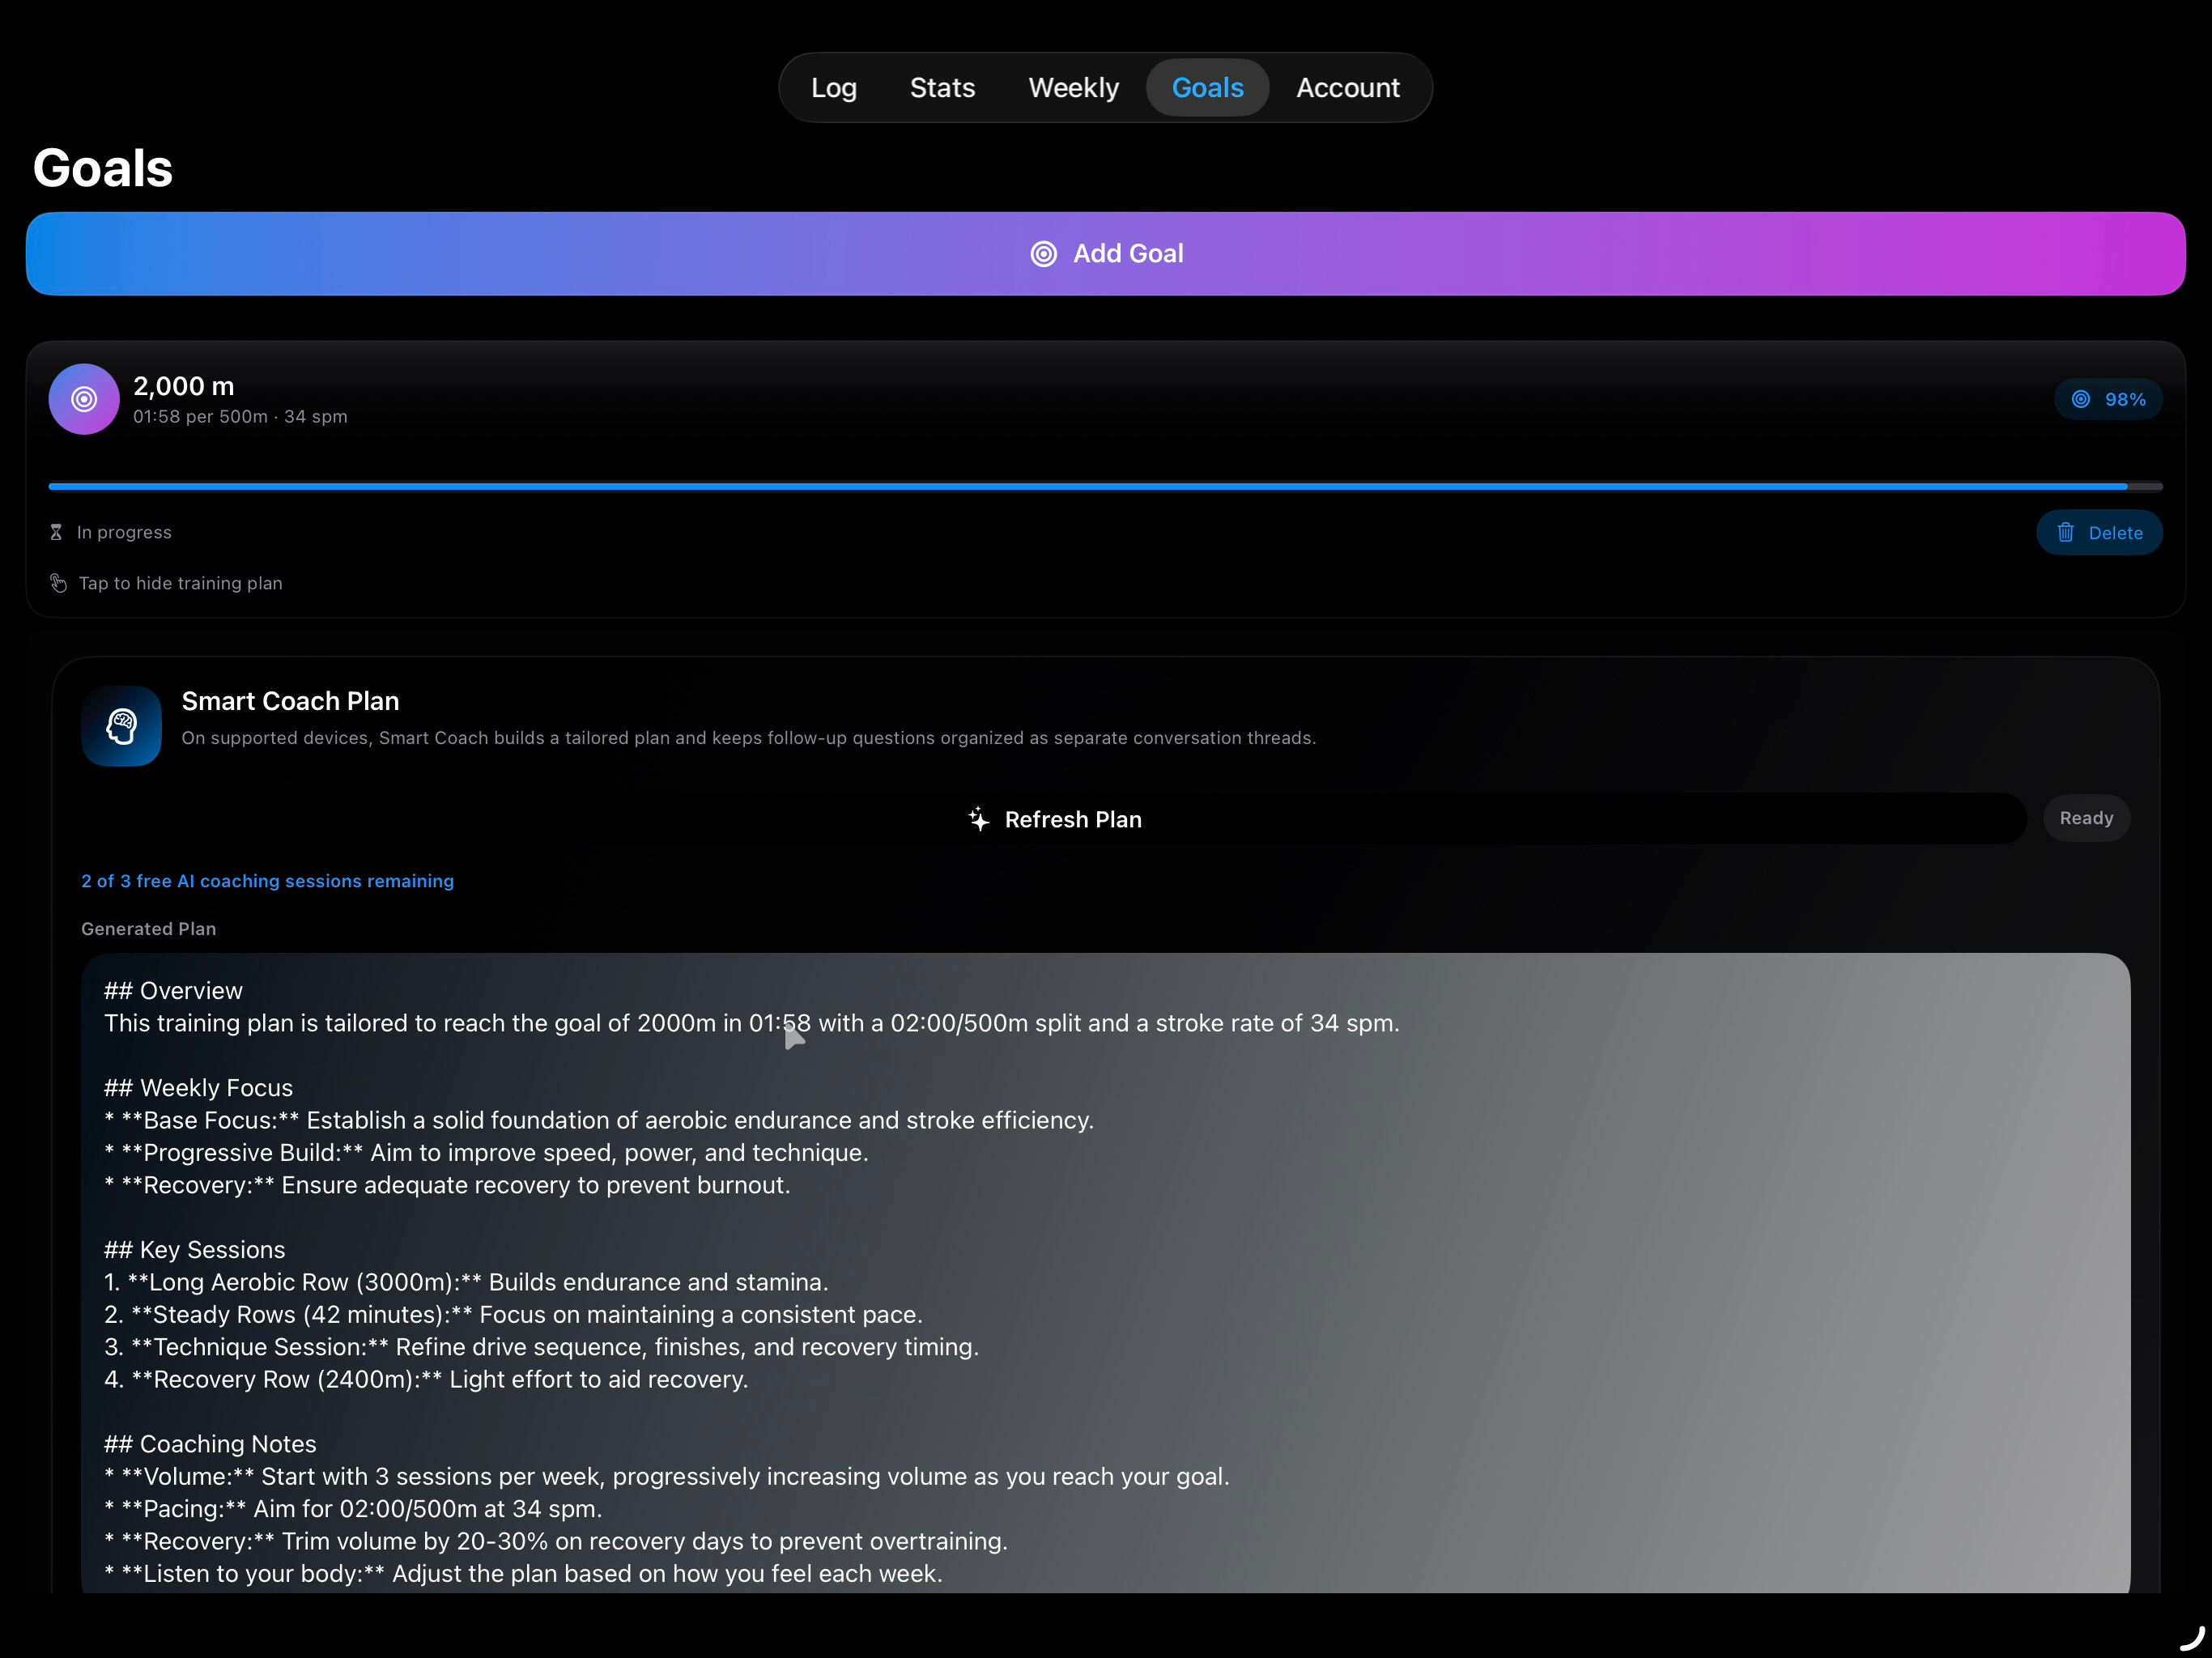The image size is (2212, 1658).
Task: Click the In progress status text
Action: coord(124,532)
